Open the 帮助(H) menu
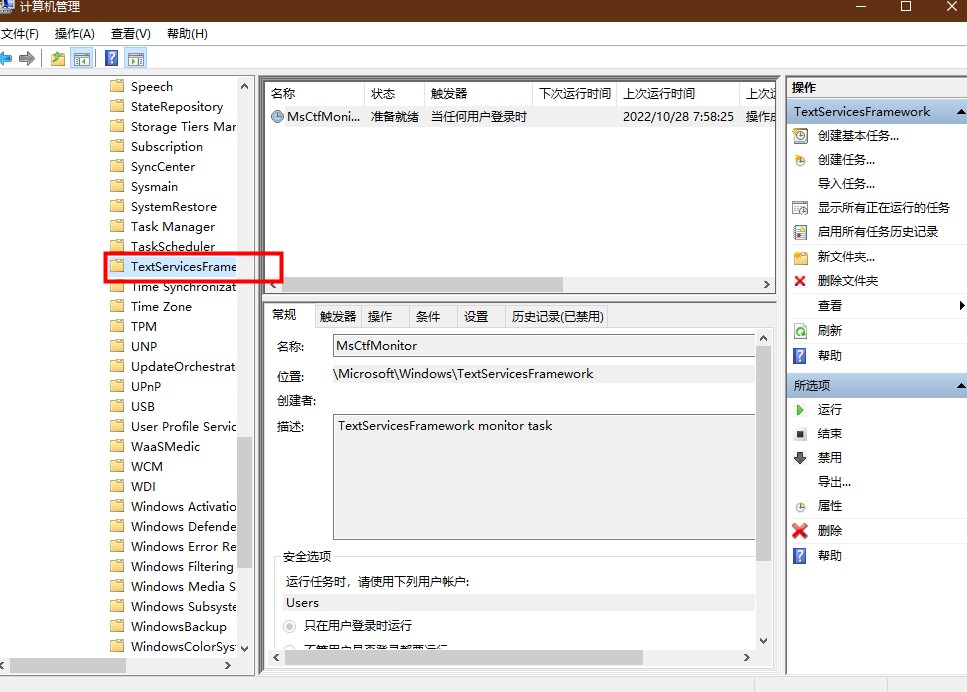 tap(187, 34)
